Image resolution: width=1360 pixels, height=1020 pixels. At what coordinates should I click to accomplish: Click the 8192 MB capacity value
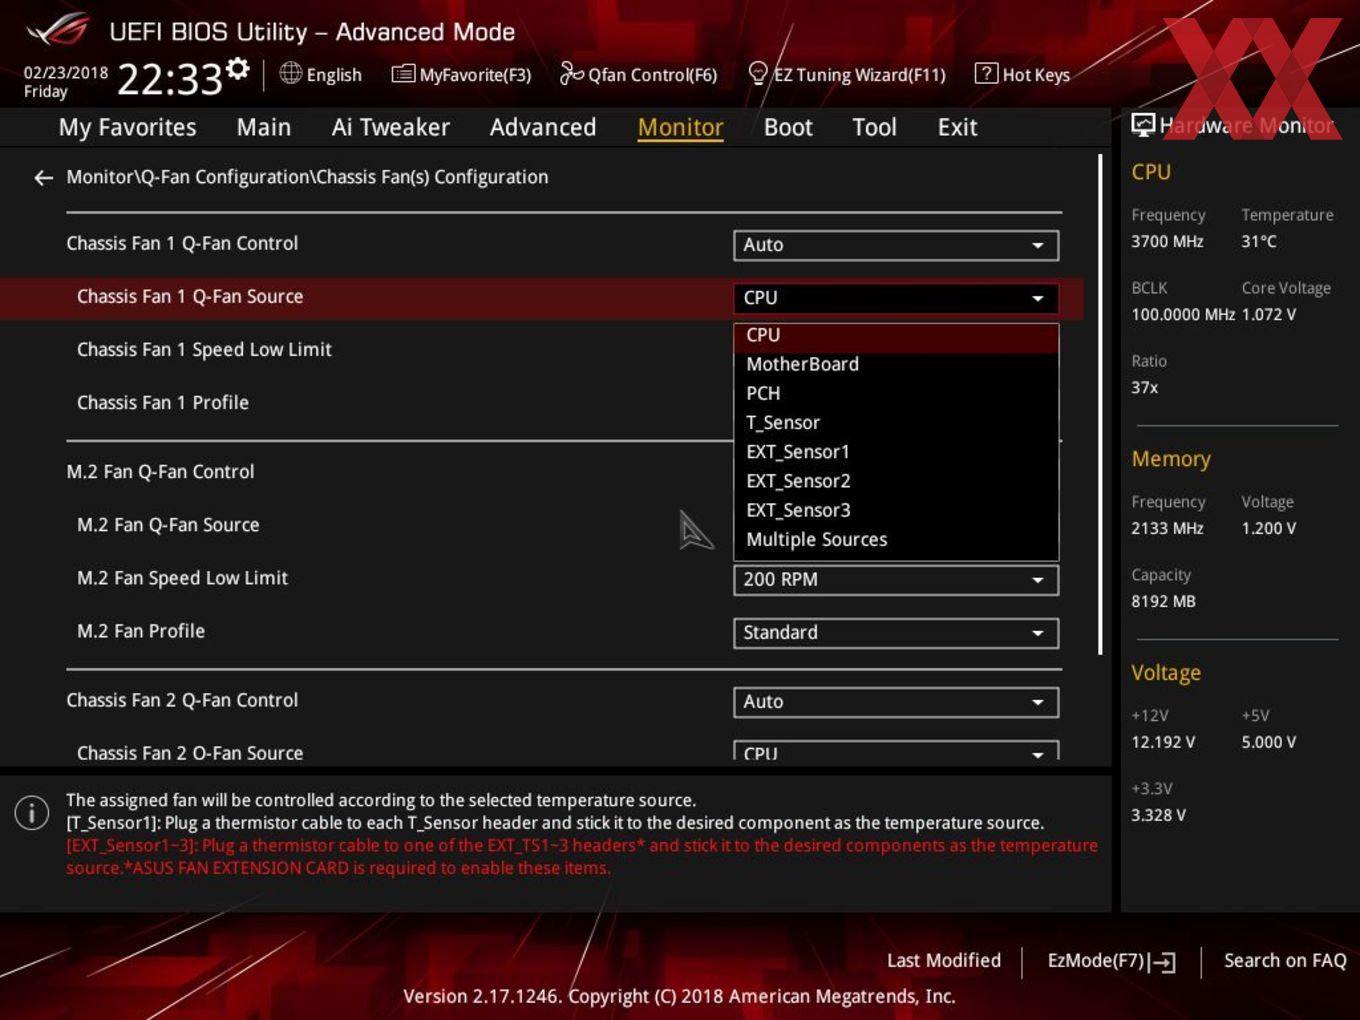click(x=1163, y=601)
